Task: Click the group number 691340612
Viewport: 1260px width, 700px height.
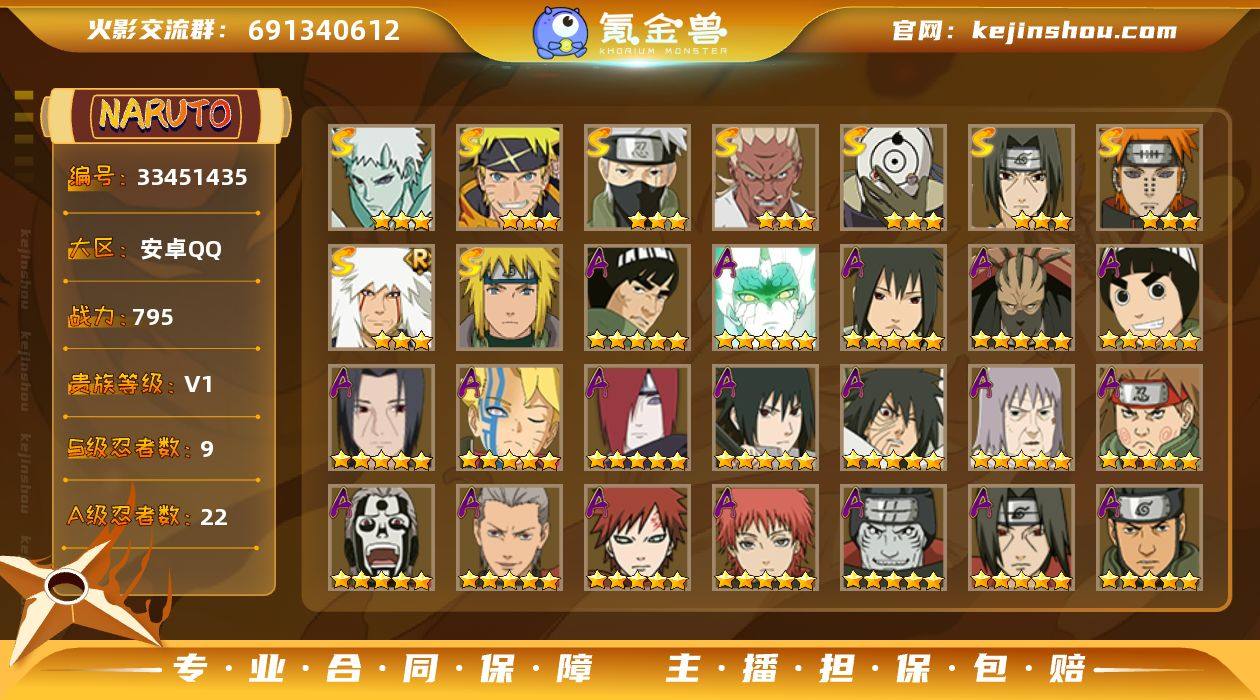Action: [x=324, y=30]
